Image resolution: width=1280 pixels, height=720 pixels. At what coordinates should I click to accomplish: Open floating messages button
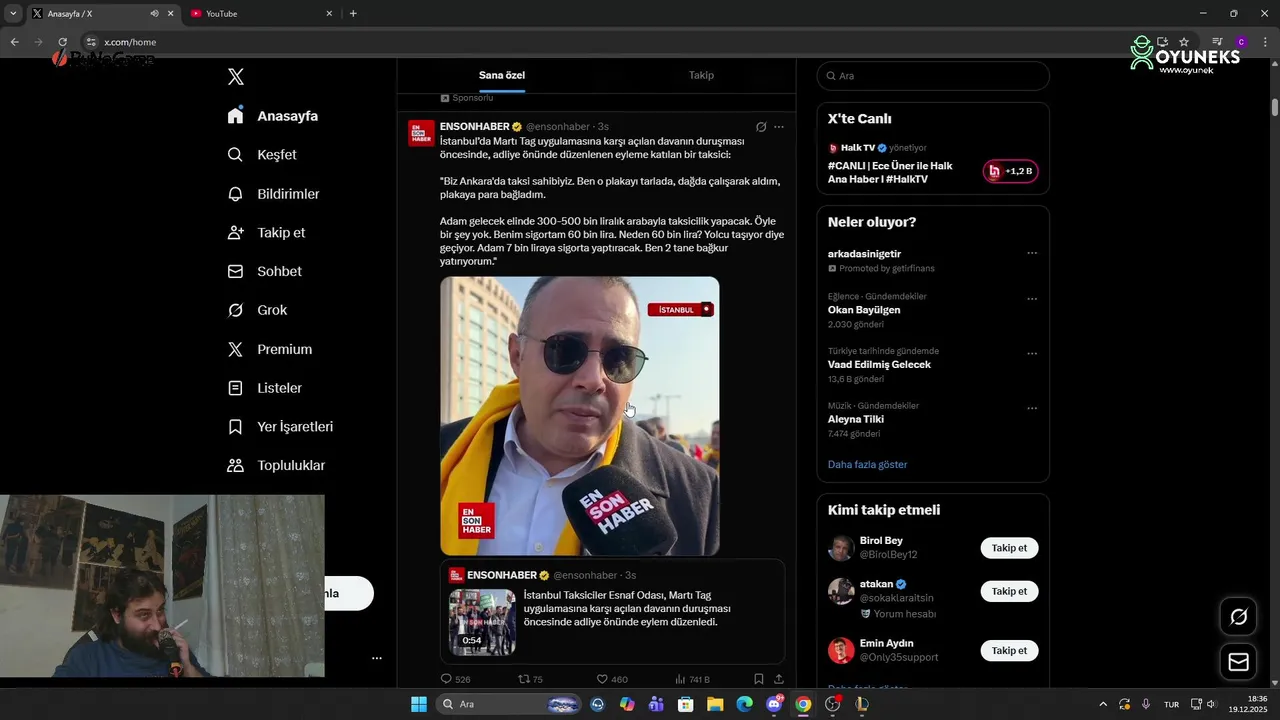click(x=1238, y=662)
